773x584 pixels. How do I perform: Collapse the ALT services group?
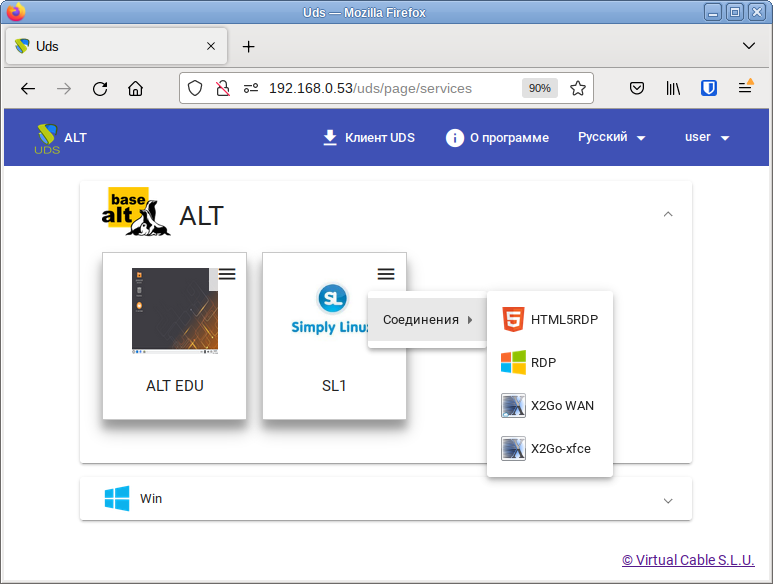(x=668, y=214)
